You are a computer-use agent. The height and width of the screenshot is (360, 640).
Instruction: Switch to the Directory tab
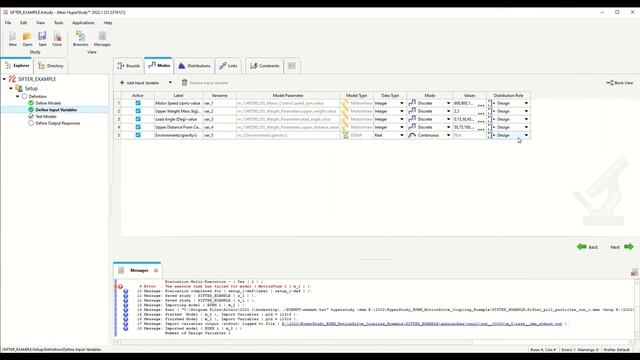click(x=51, y=66)
